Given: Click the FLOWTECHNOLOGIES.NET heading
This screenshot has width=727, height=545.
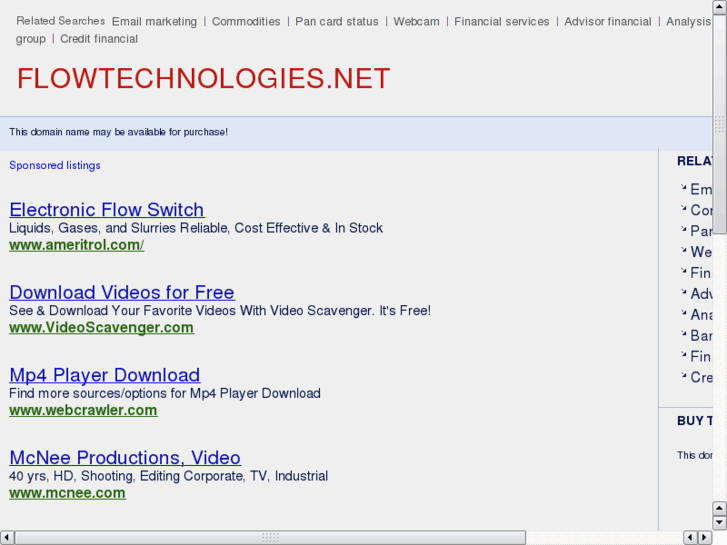Looking at the screenshot, I should tap(204, 78).
